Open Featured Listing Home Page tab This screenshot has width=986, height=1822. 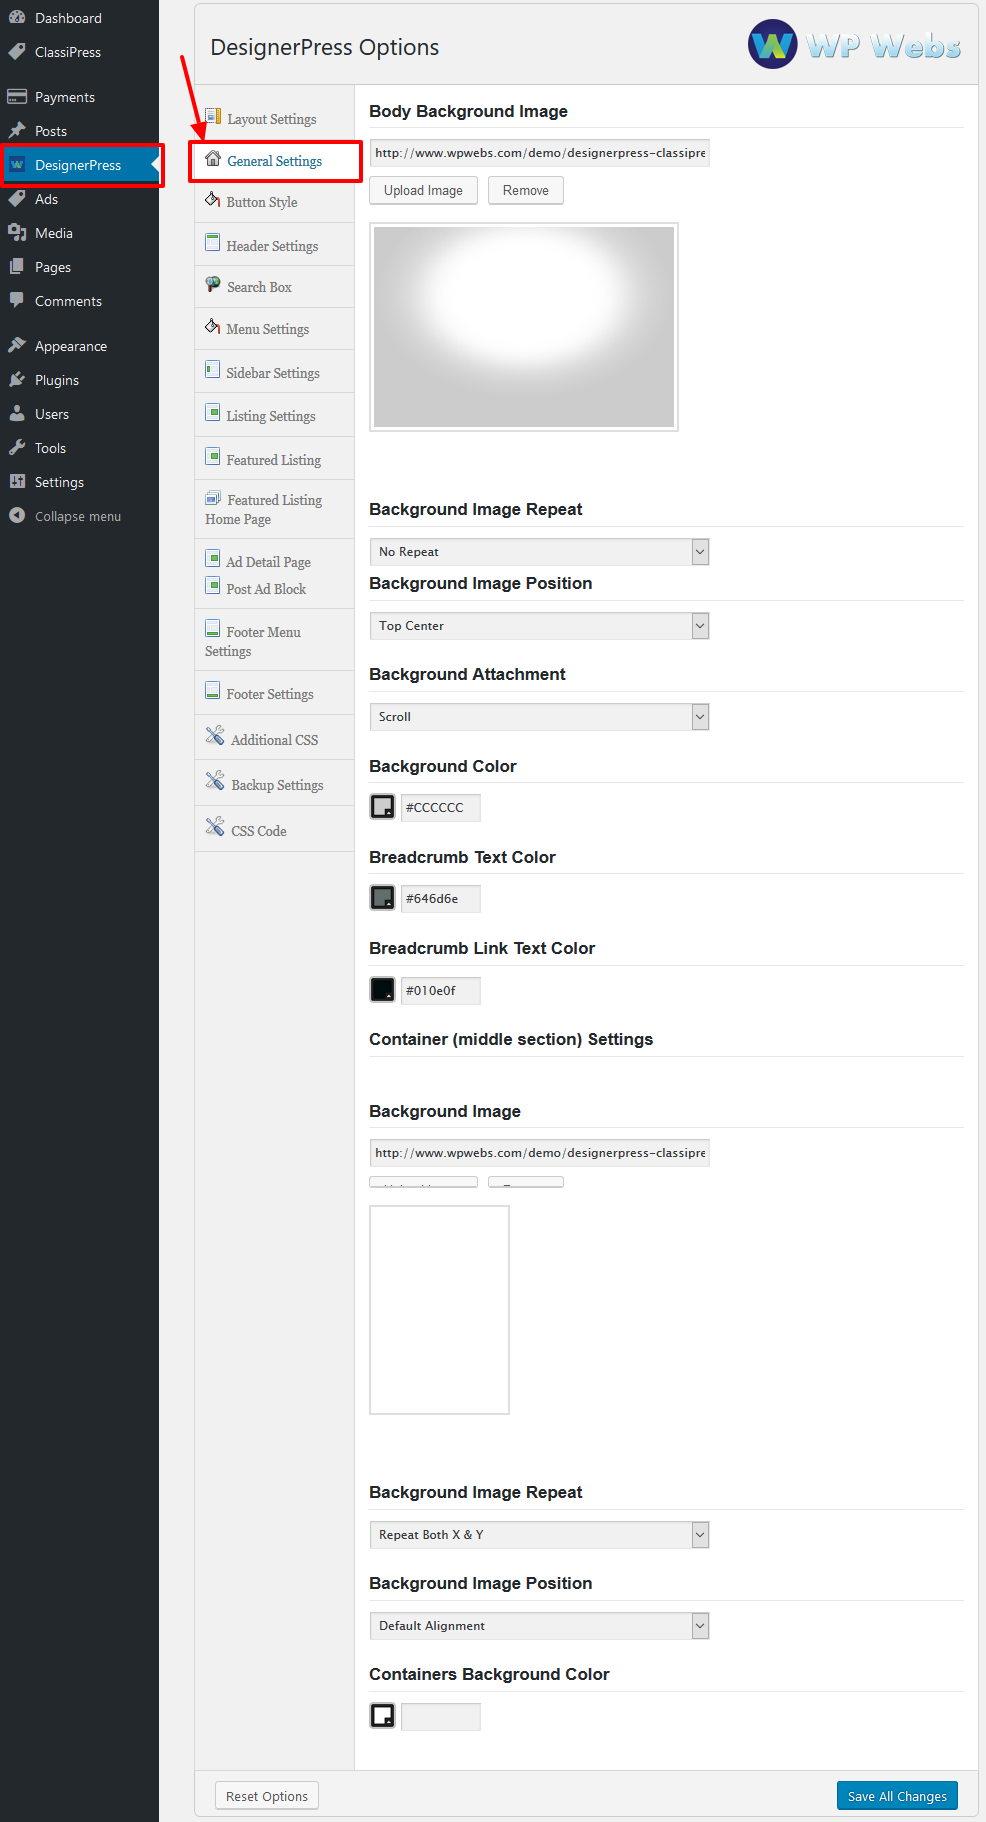[274, 509]
